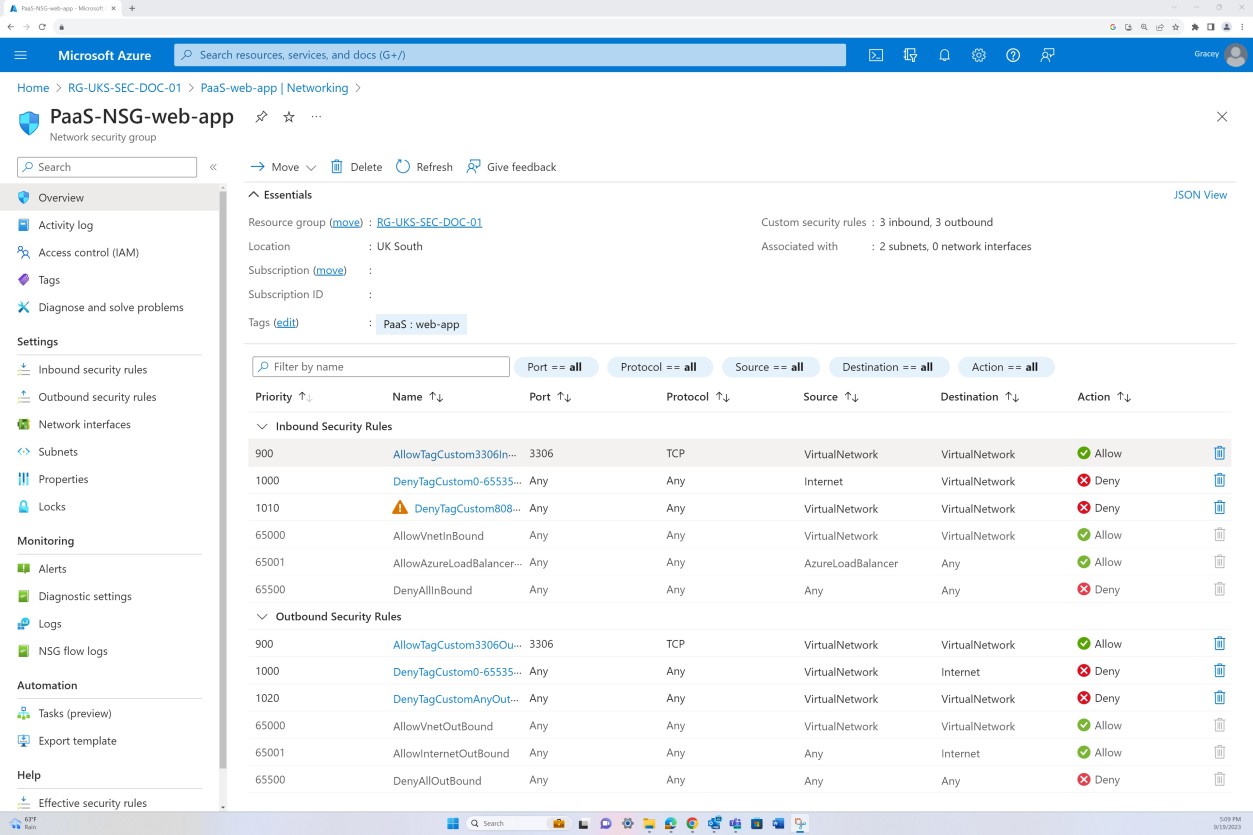Add PaaS-NSG-web-app to favorites via star
Viewport: 1253px width, 835px height.
tap(288, 116)
